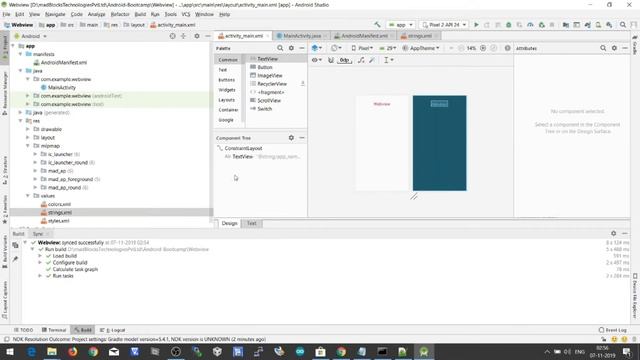This screenshot has width=640, height=360.
Task: Click the layout breadcrumb in navigation bar
Action: [134, 25]
